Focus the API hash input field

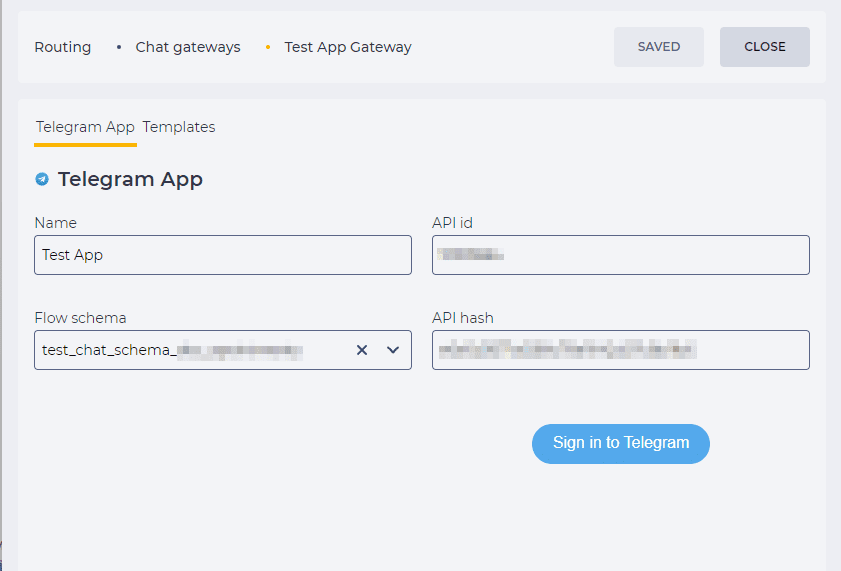[x=621, y=350]
